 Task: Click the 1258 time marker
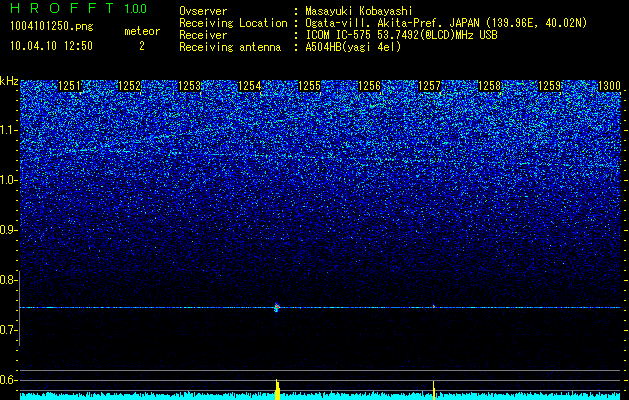(x=490, y=86)
